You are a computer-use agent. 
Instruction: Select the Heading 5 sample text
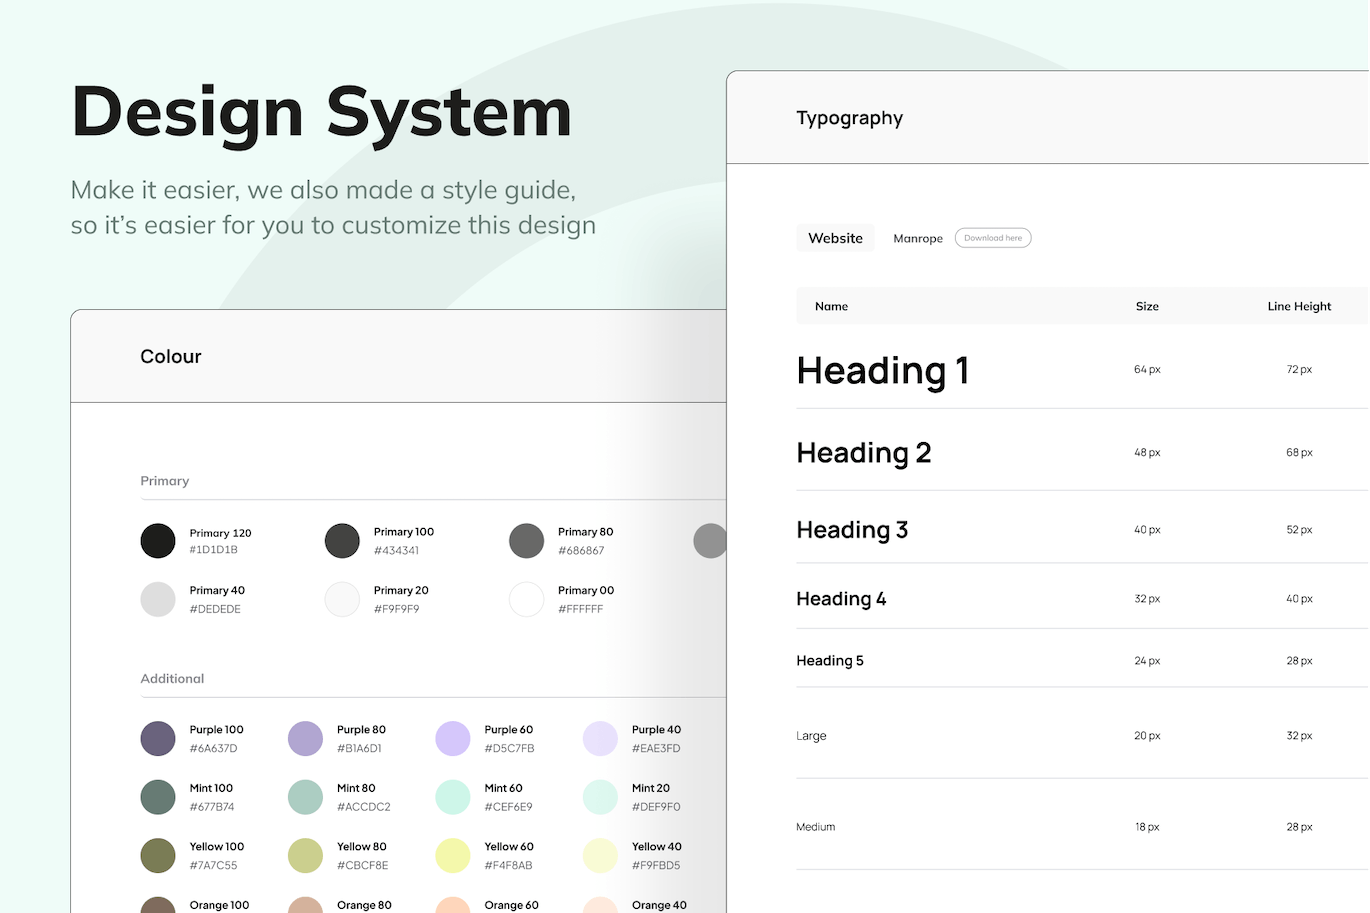(x=830, y=661)
